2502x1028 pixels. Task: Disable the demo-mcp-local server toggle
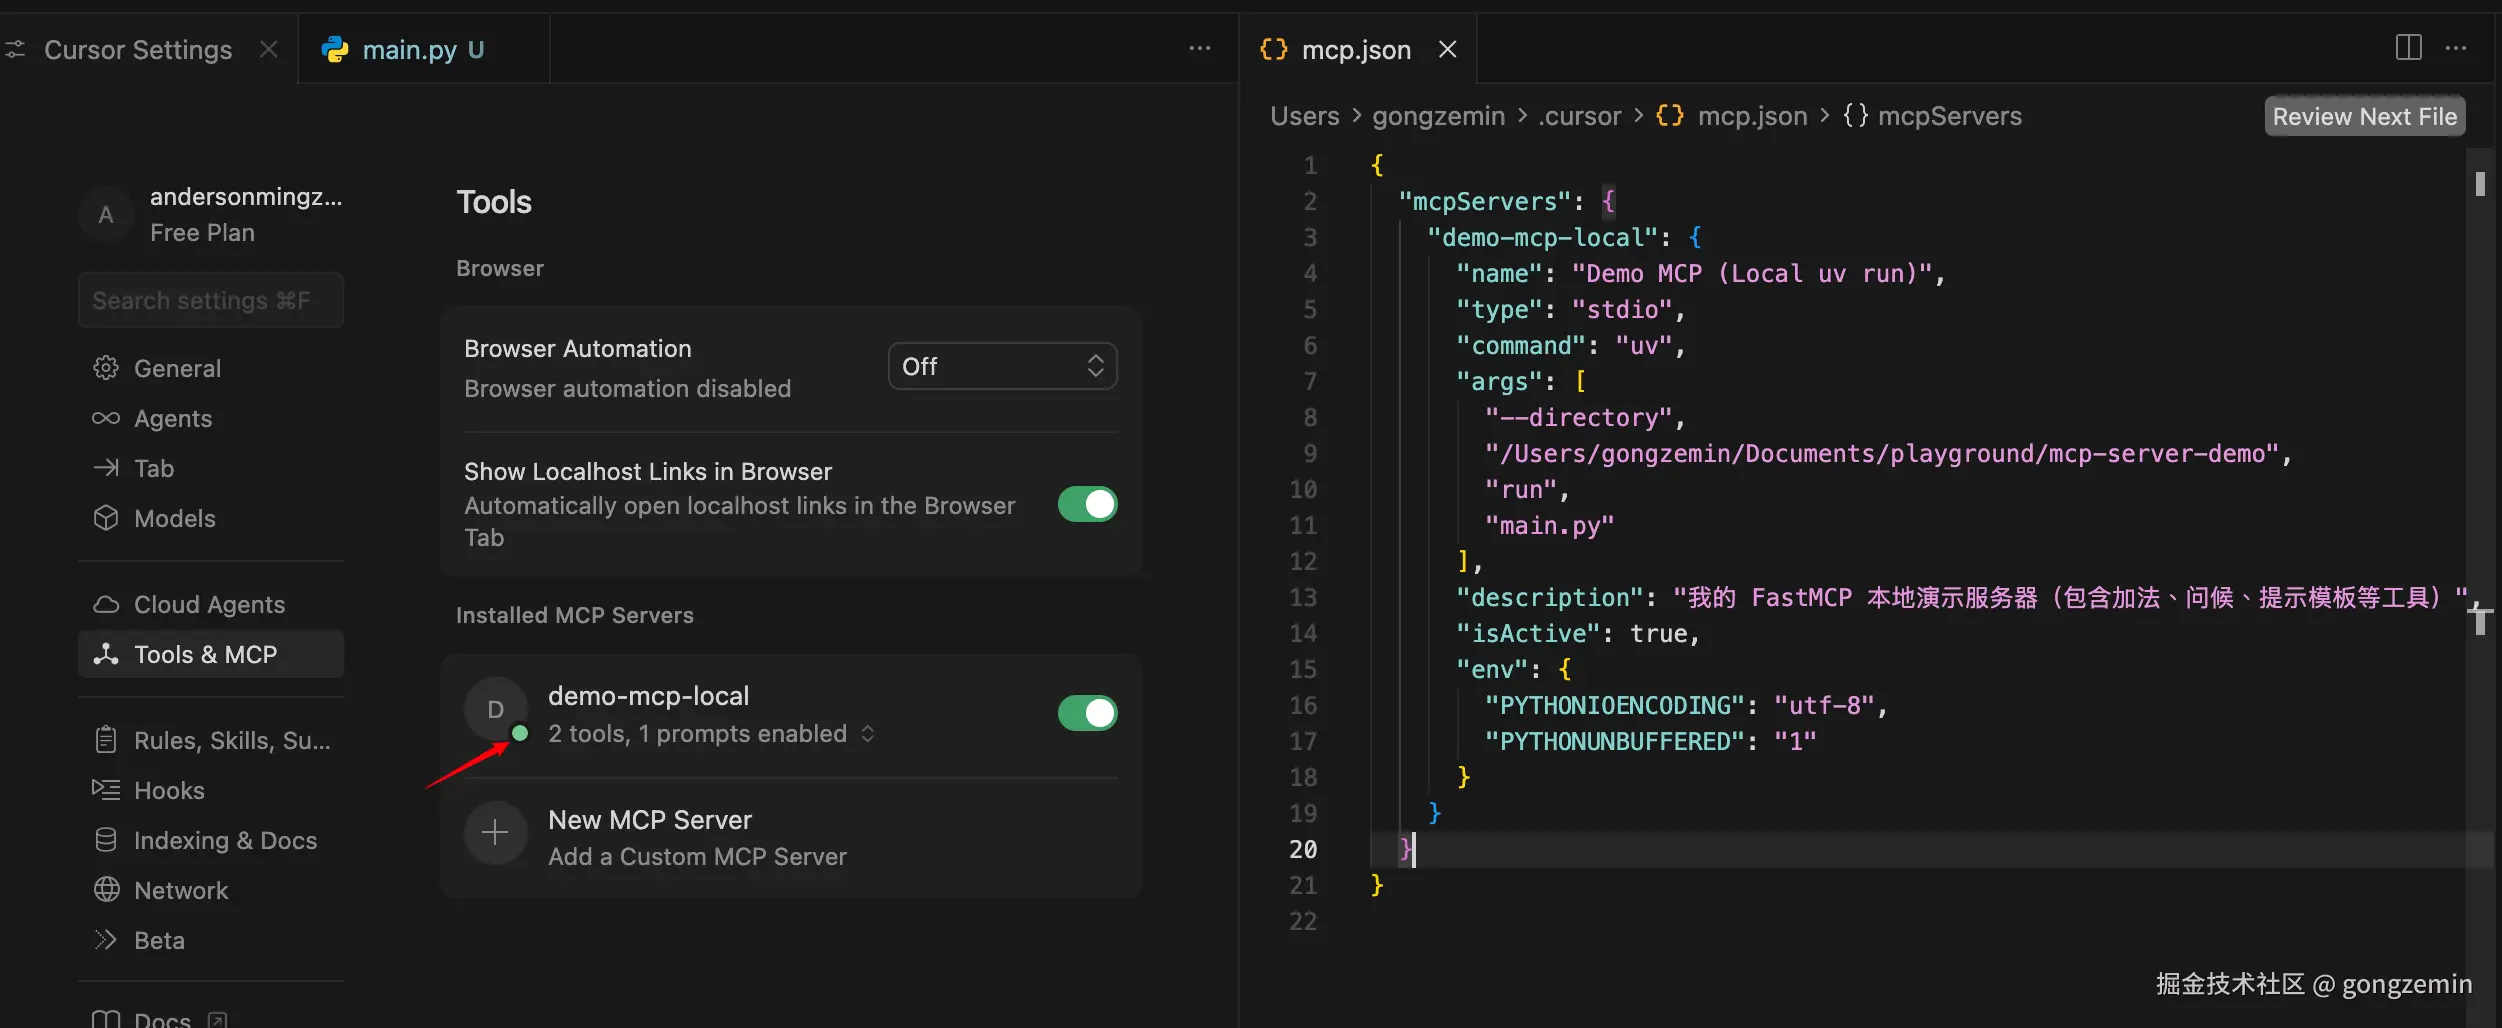click(x=1087, y=713)
